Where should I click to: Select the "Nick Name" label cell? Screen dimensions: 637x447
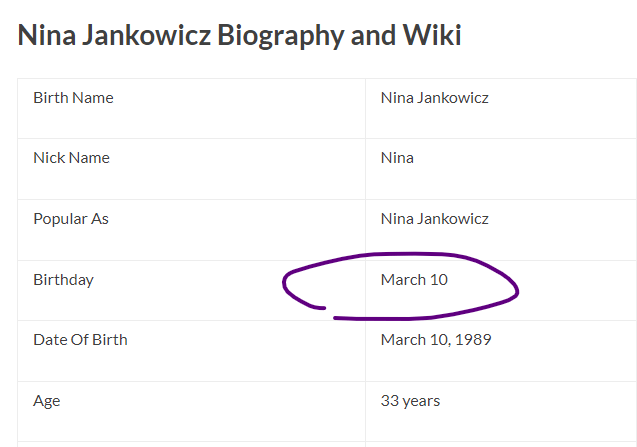tap(71, 158)
